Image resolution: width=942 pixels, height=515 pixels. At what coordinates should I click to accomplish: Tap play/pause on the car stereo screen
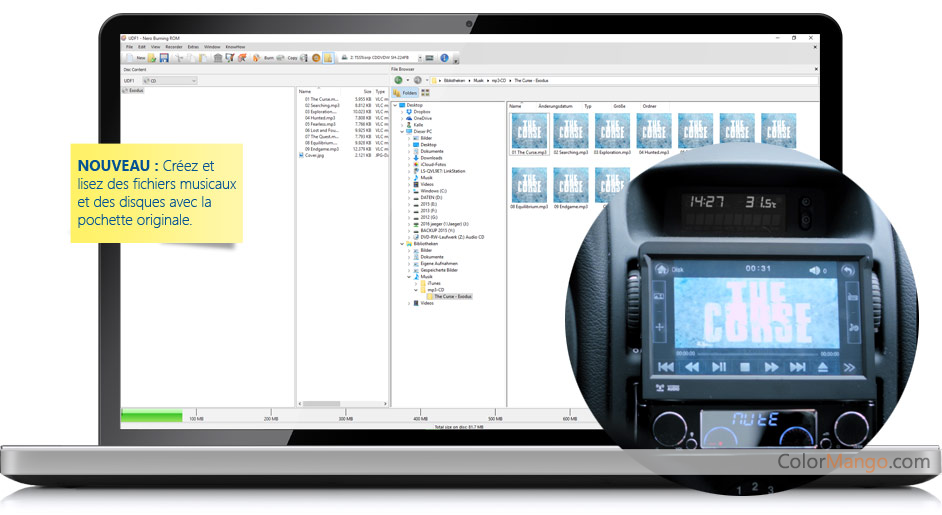point(719,367)
